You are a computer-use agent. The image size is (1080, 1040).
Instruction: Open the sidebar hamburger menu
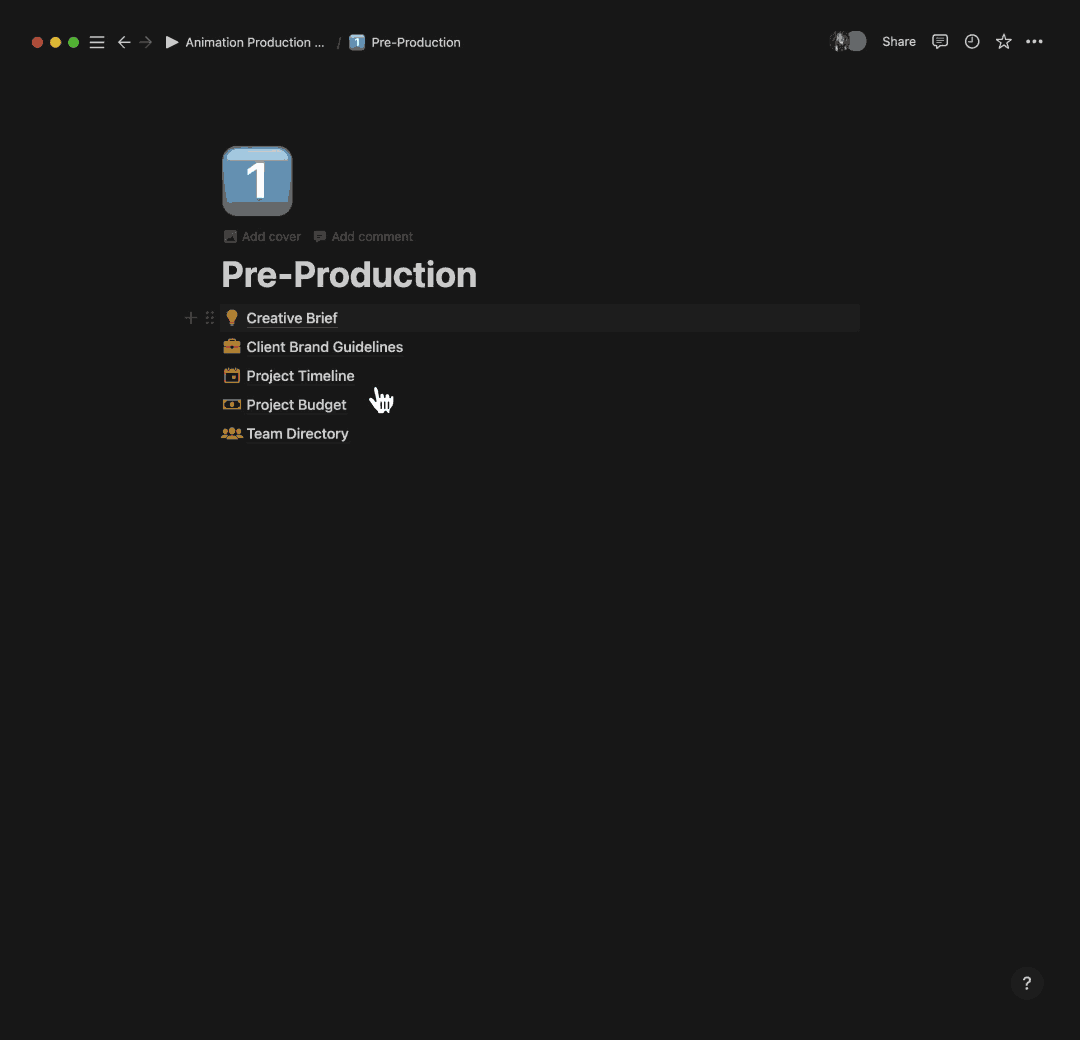click(x=97, y=42)
